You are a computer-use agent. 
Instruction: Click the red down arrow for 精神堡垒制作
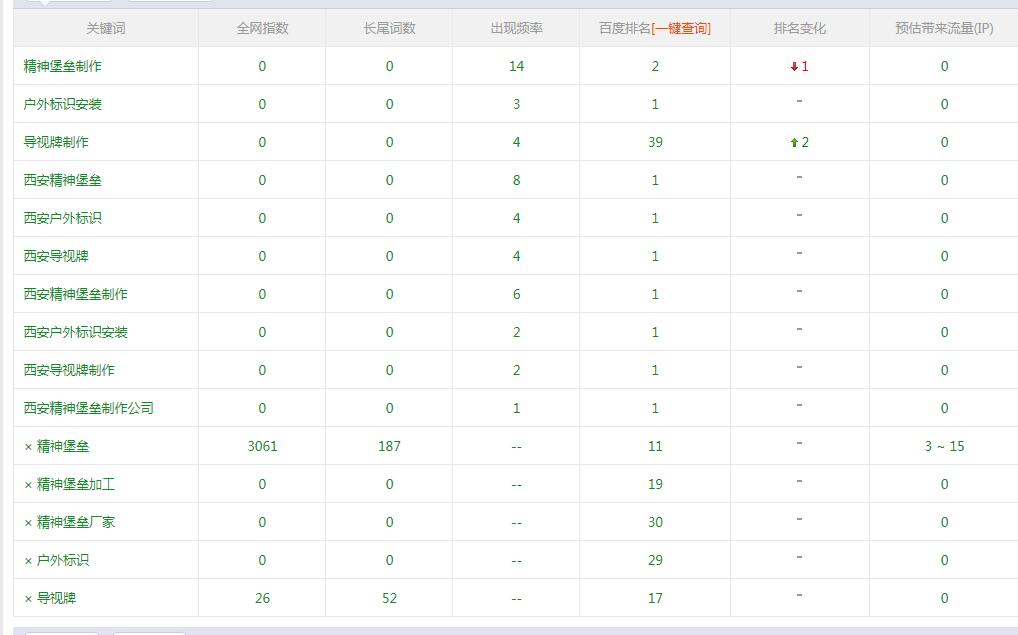click(794, 67)
